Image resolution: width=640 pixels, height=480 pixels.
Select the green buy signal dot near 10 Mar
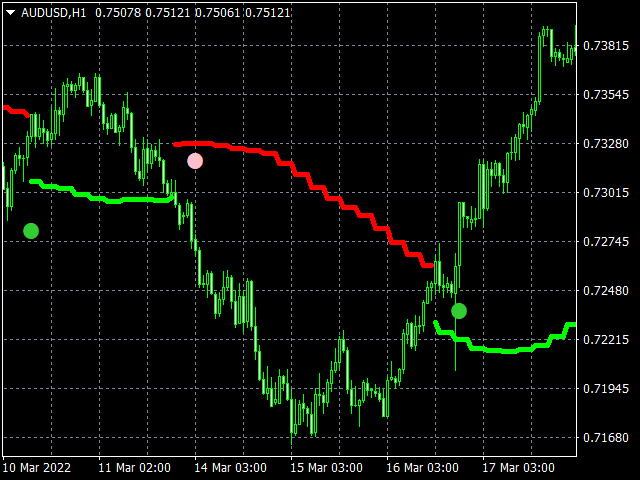tap(31, 231)
